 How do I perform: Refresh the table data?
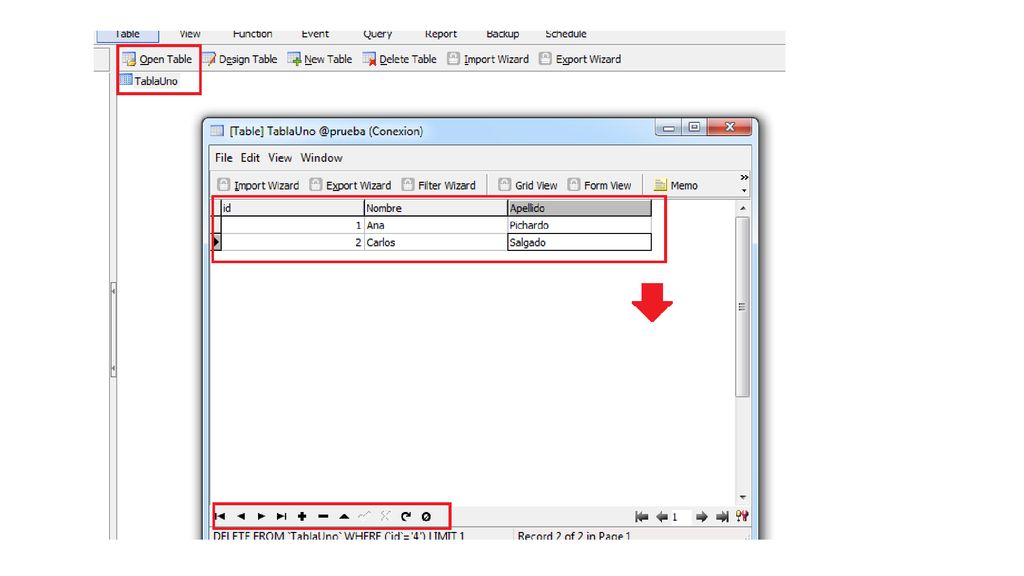click(406, 517)
